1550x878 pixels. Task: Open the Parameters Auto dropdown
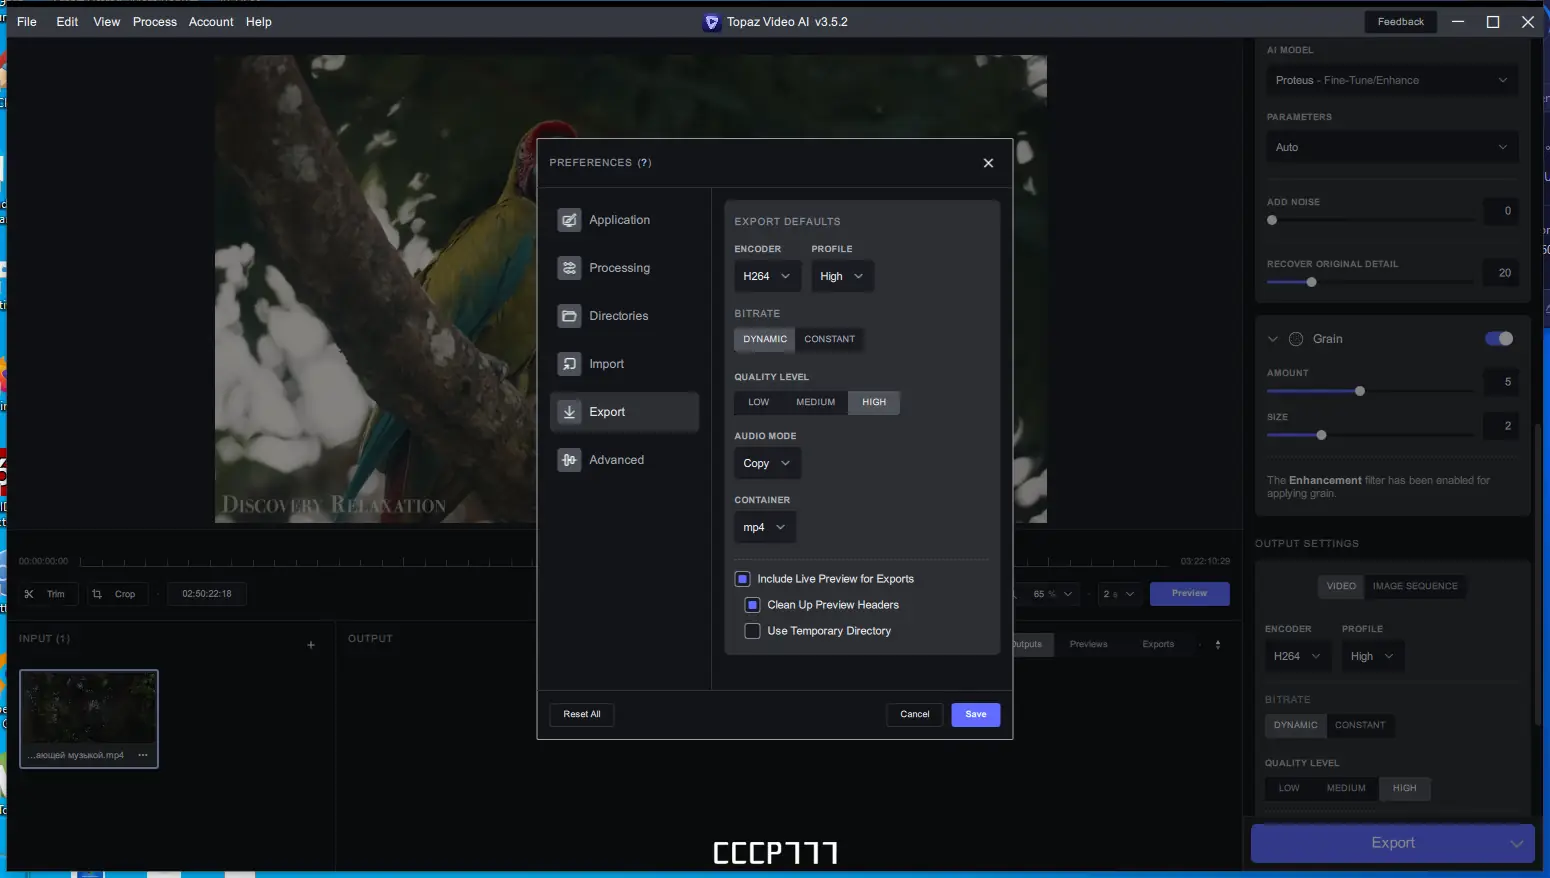(1391, 147)
